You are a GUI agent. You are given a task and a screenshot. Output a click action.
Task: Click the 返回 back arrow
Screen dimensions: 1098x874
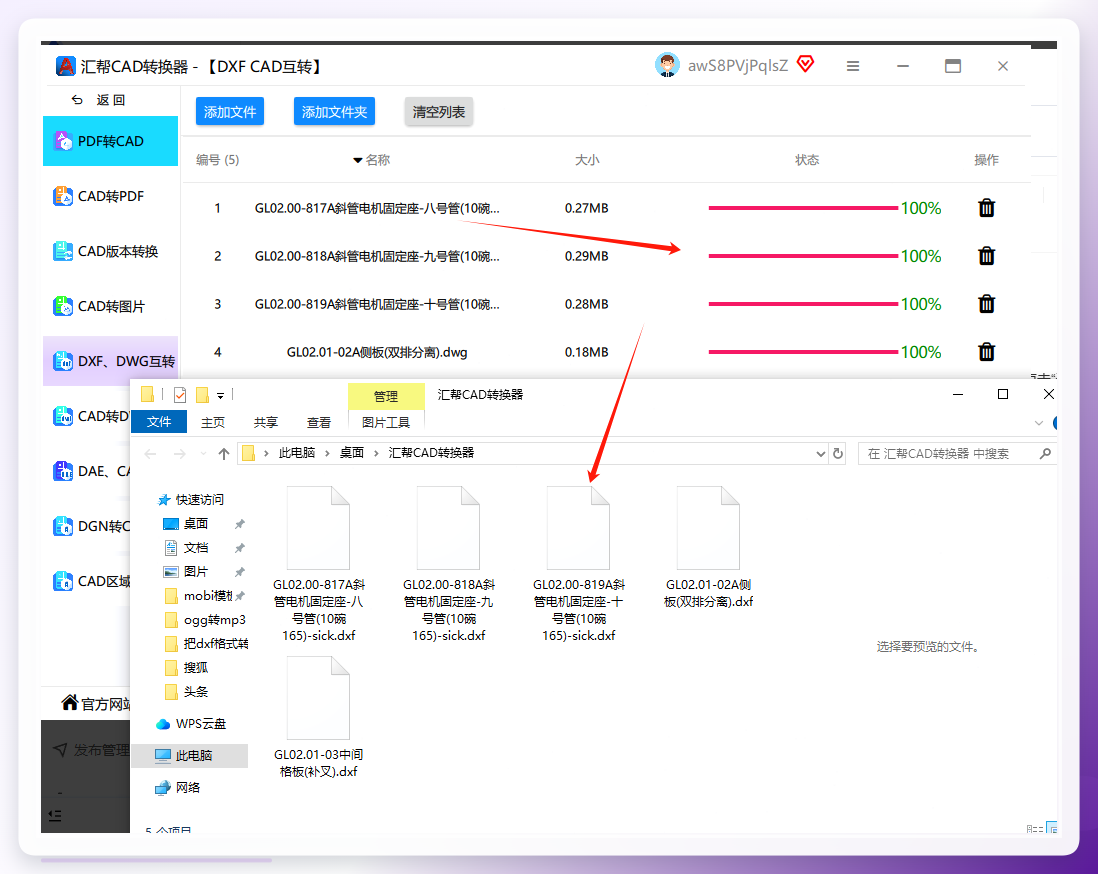[77, 100]
